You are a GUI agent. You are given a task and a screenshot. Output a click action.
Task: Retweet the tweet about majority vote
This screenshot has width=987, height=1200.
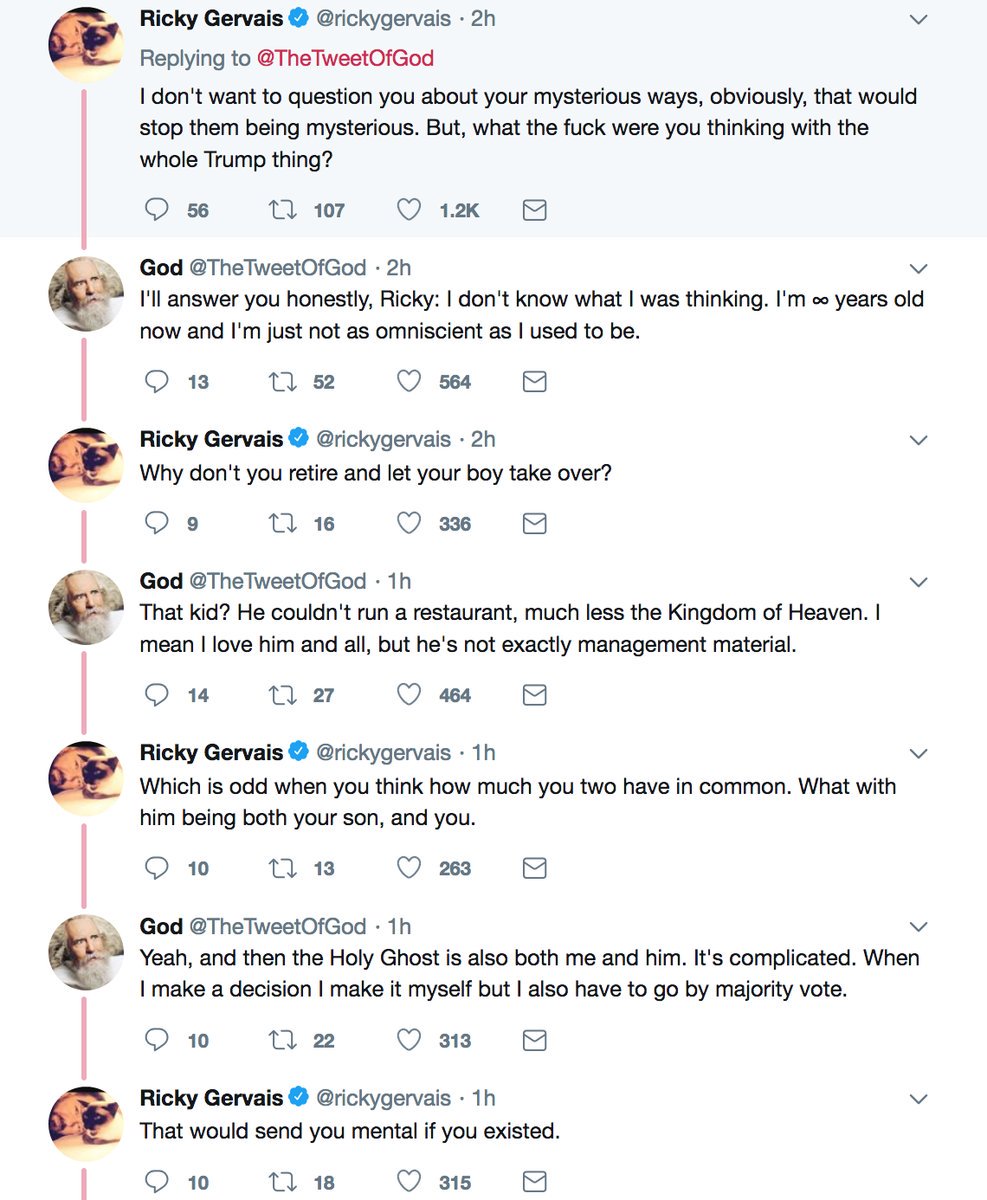[x=285, y=1040]
